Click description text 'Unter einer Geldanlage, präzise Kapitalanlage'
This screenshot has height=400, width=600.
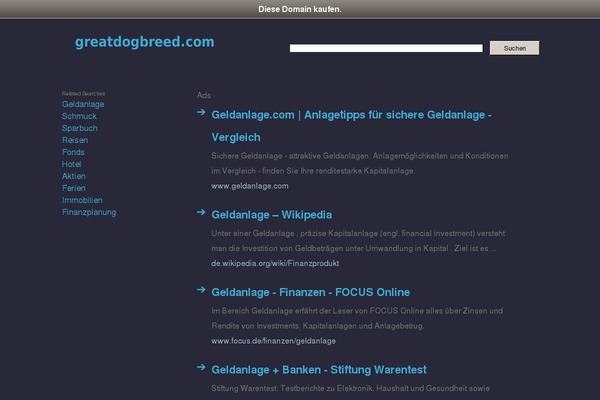358,241
